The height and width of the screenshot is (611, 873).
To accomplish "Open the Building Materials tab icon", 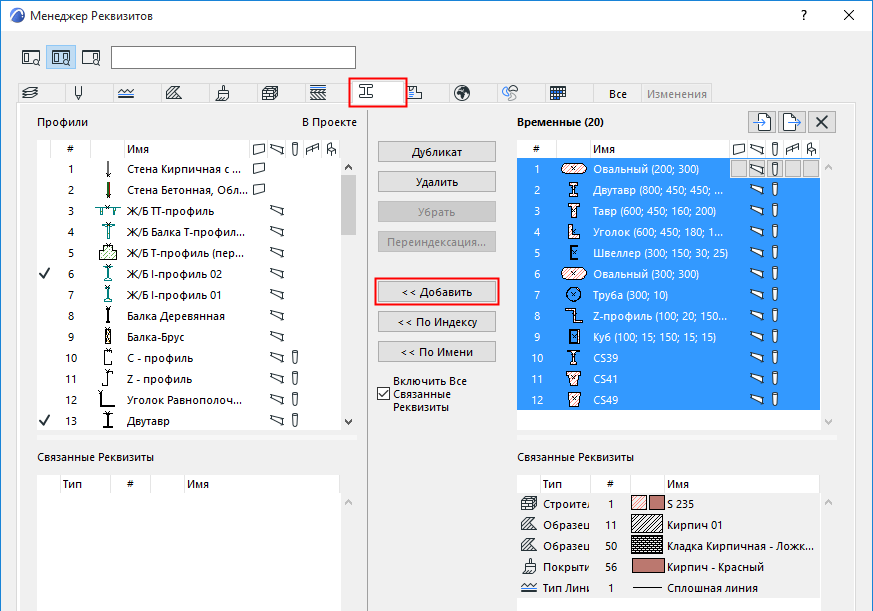I will click(270, 93).
